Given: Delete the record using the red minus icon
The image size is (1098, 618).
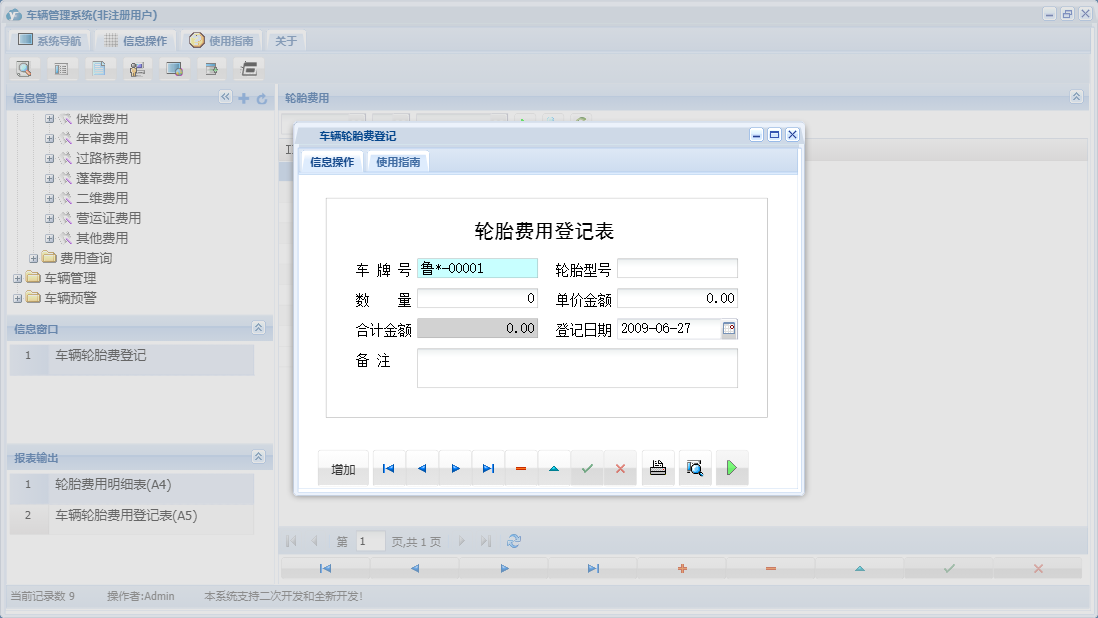Looking at the screenshot, I should pyautogui.click(x=521, y=467).
